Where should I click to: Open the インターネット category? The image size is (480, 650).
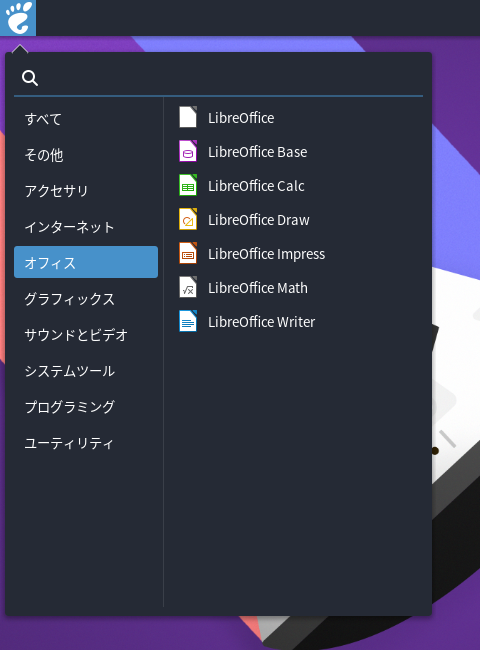pos(86,227)
